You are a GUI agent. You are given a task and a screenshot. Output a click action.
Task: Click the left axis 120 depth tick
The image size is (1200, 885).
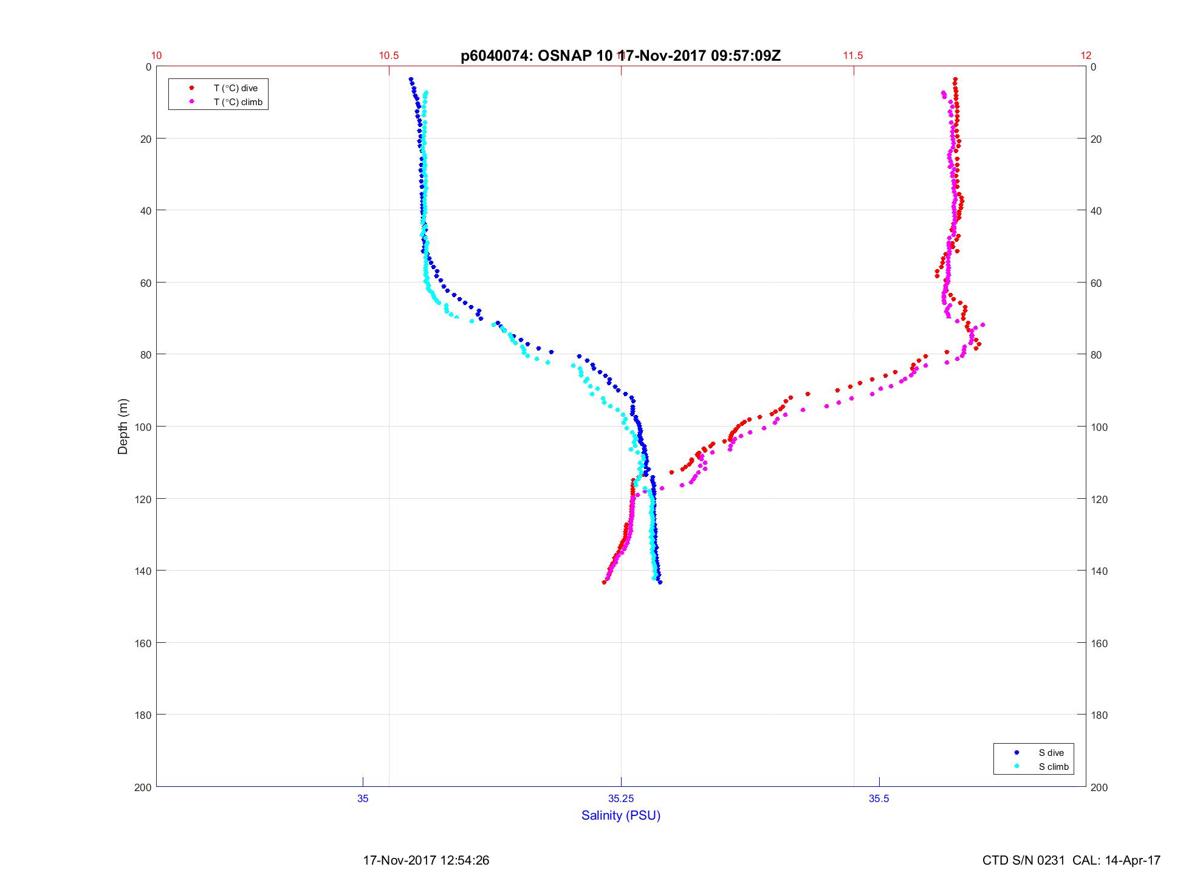click(141, 499)
